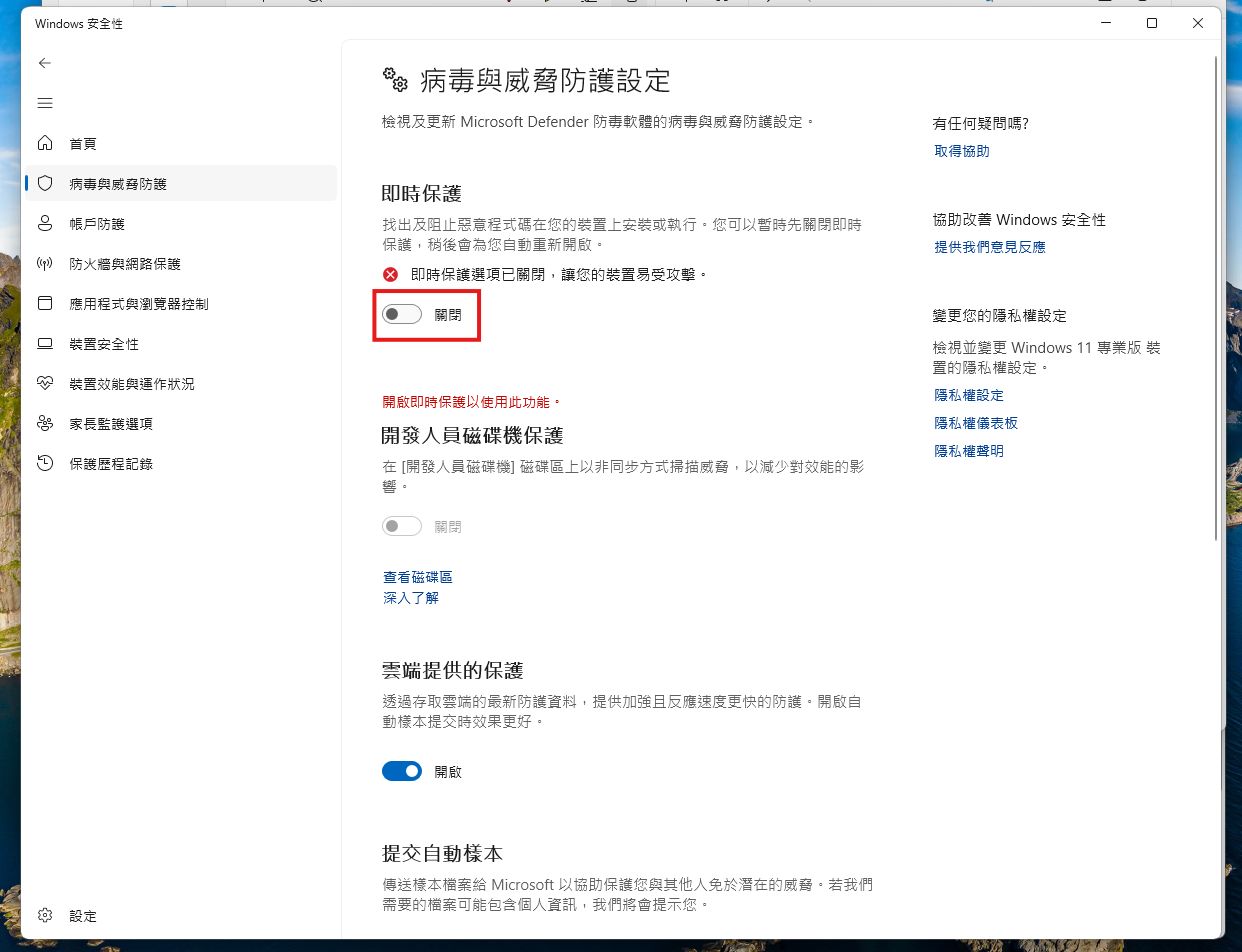Enable the 即時保護 toggle

401,313
